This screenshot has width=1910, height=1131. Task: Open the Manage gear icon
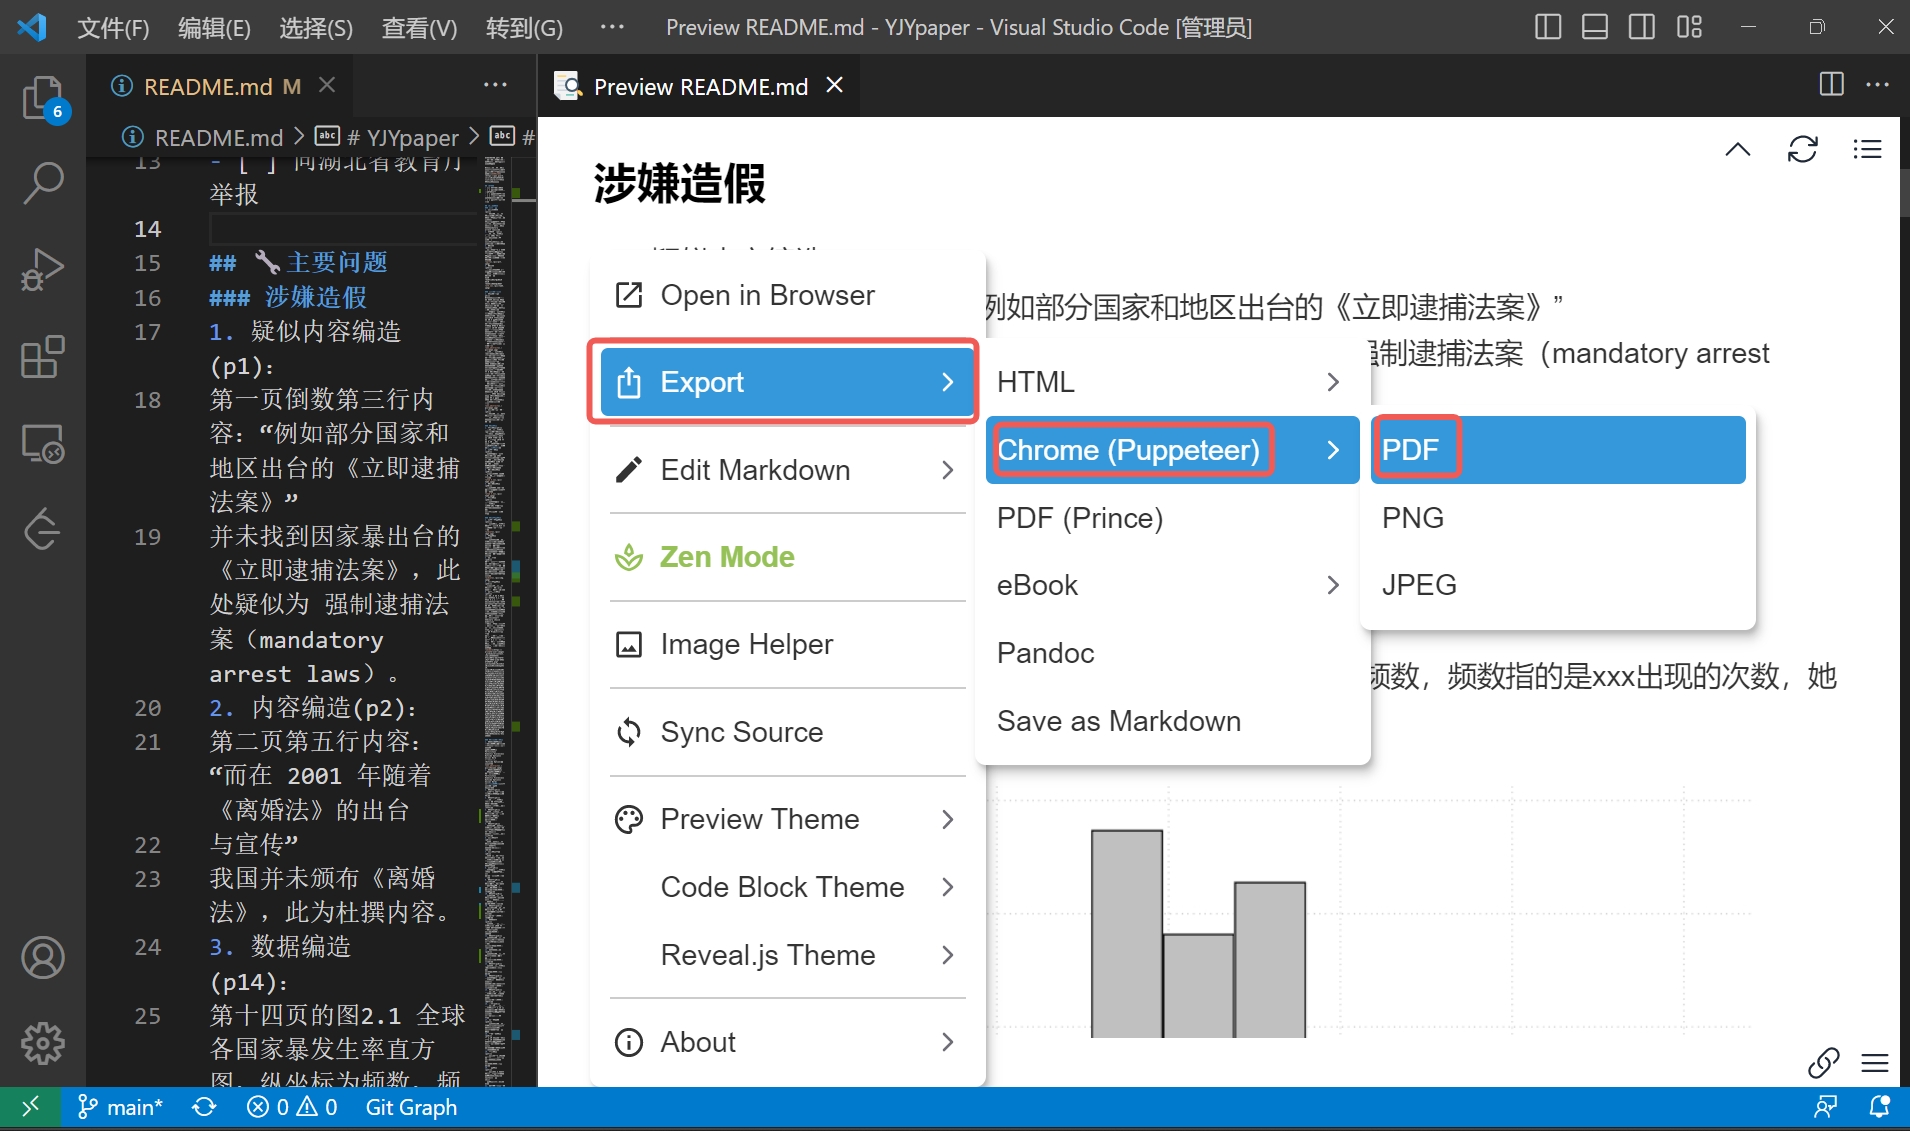pyautogui.click(x=43, y=1043)
